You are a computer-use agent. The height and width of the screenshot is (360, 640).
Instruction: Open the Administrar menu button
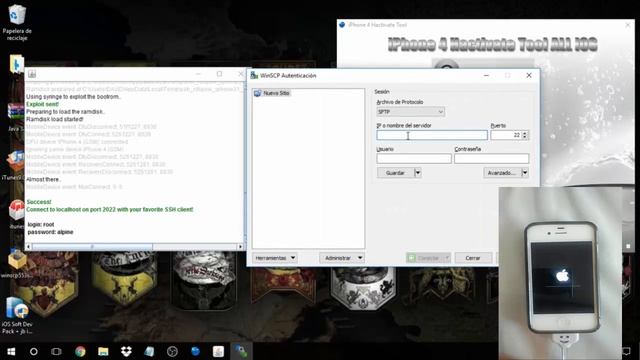click(x=341, y=258)
